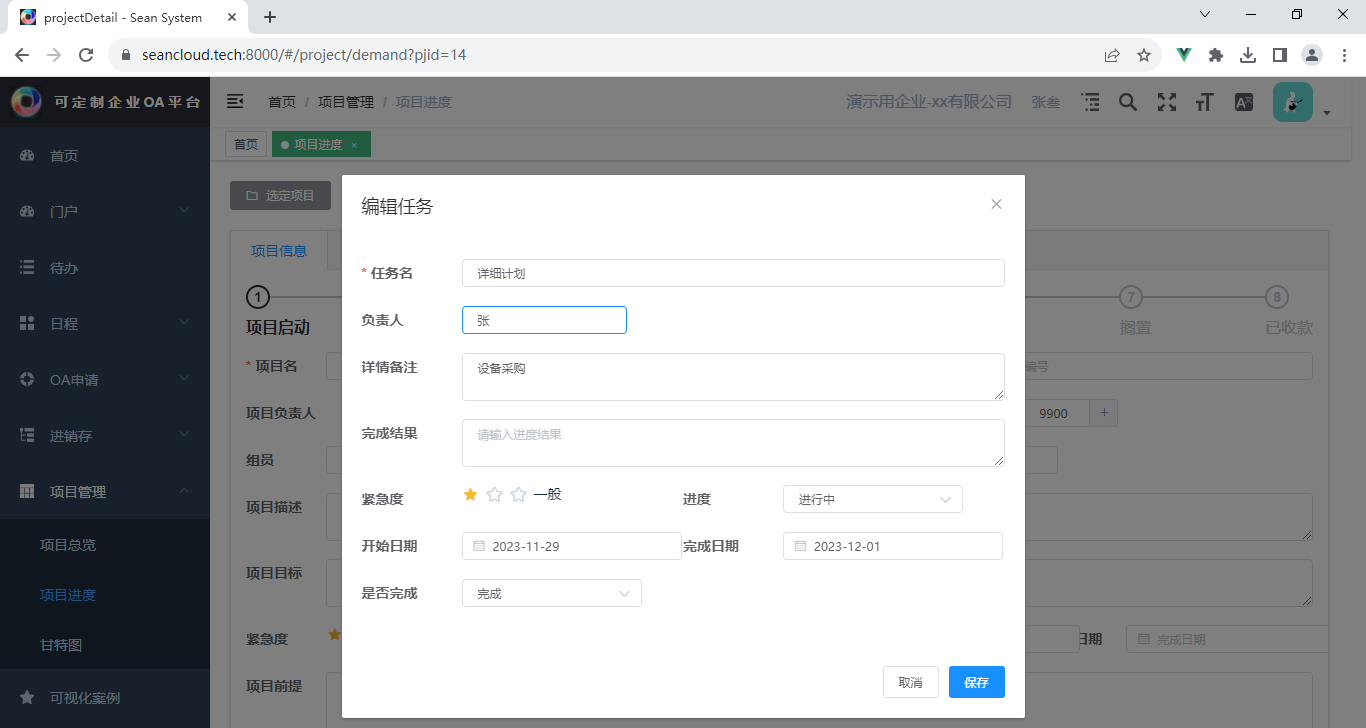Set 紧急度 to the third star
This screenshot has height=728, width=1366.
518,494
